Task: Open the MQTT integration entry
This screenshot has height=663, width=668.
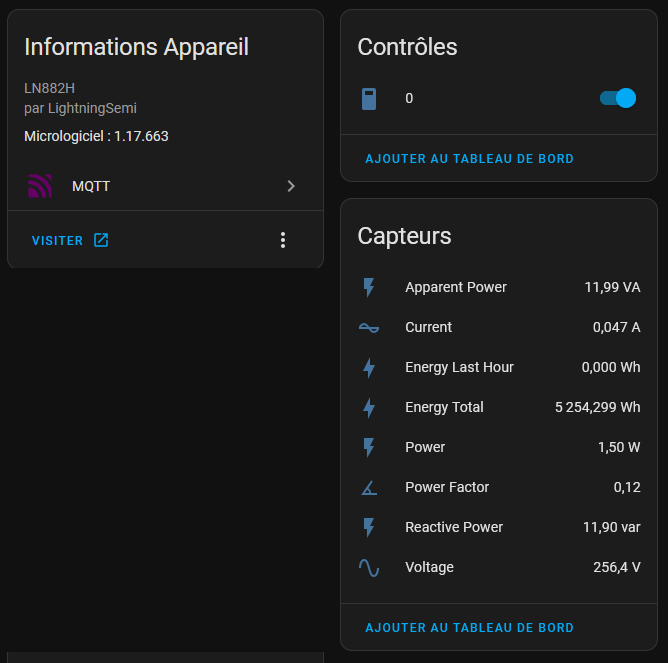Action: tap(165, 186)
